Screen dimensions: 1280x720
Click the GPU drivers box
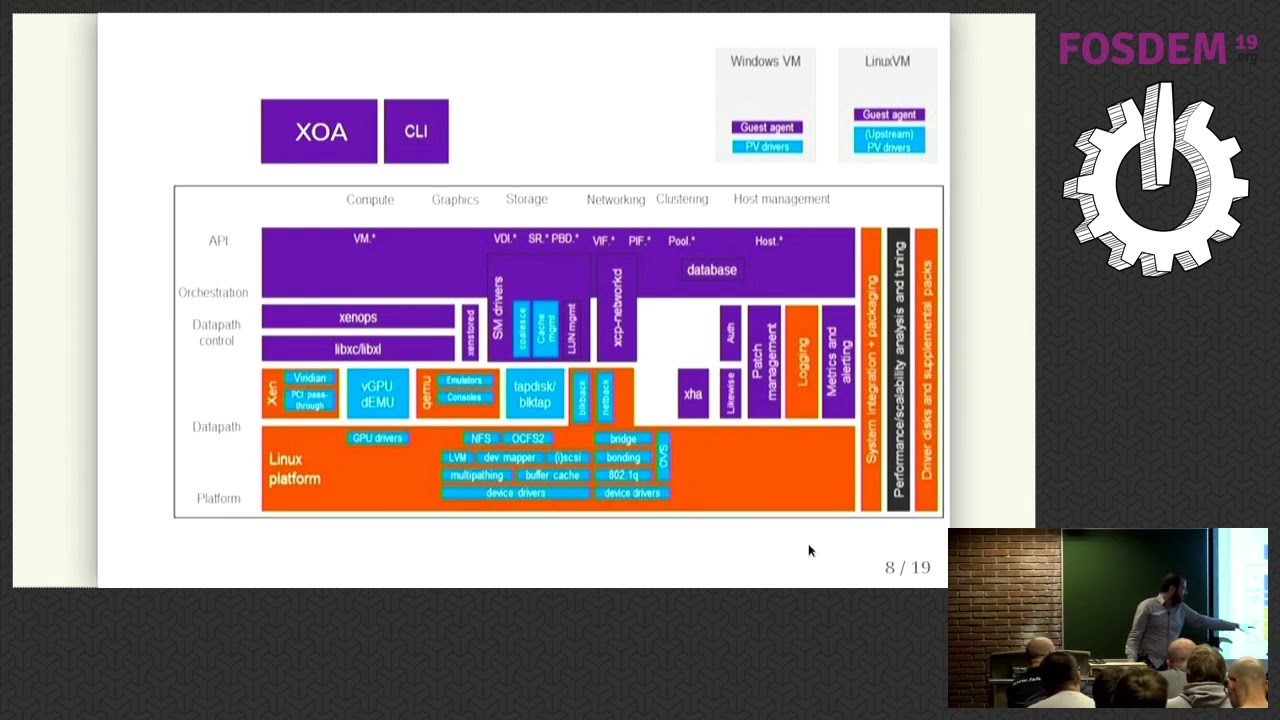377,438
